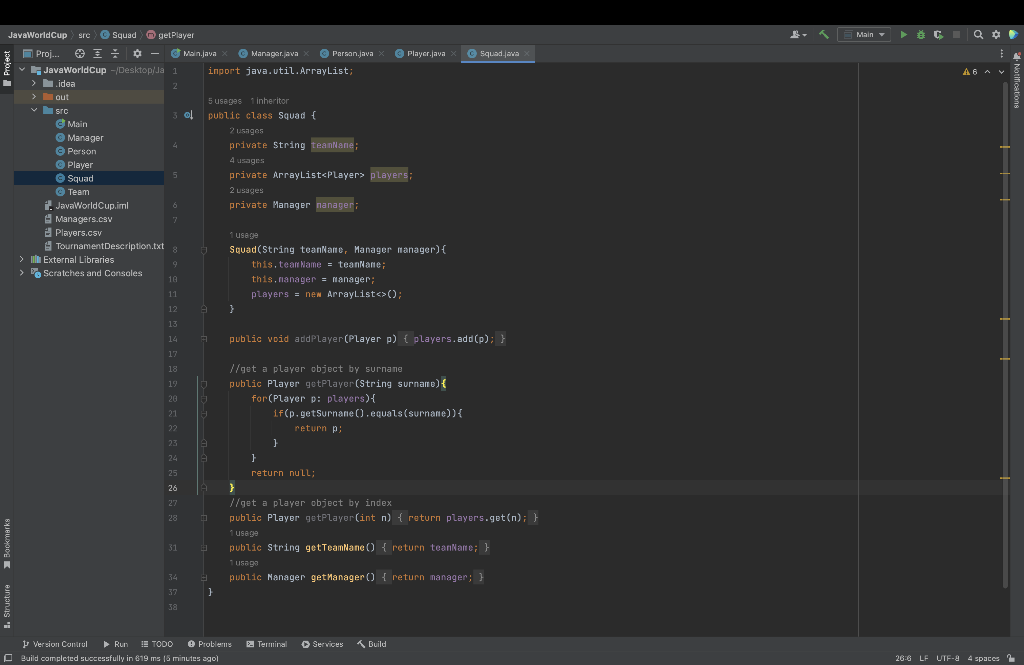Viewport: 1024px width, 665px height.
Task: Open TODO tool window
Action: click(x=157, y=644)
